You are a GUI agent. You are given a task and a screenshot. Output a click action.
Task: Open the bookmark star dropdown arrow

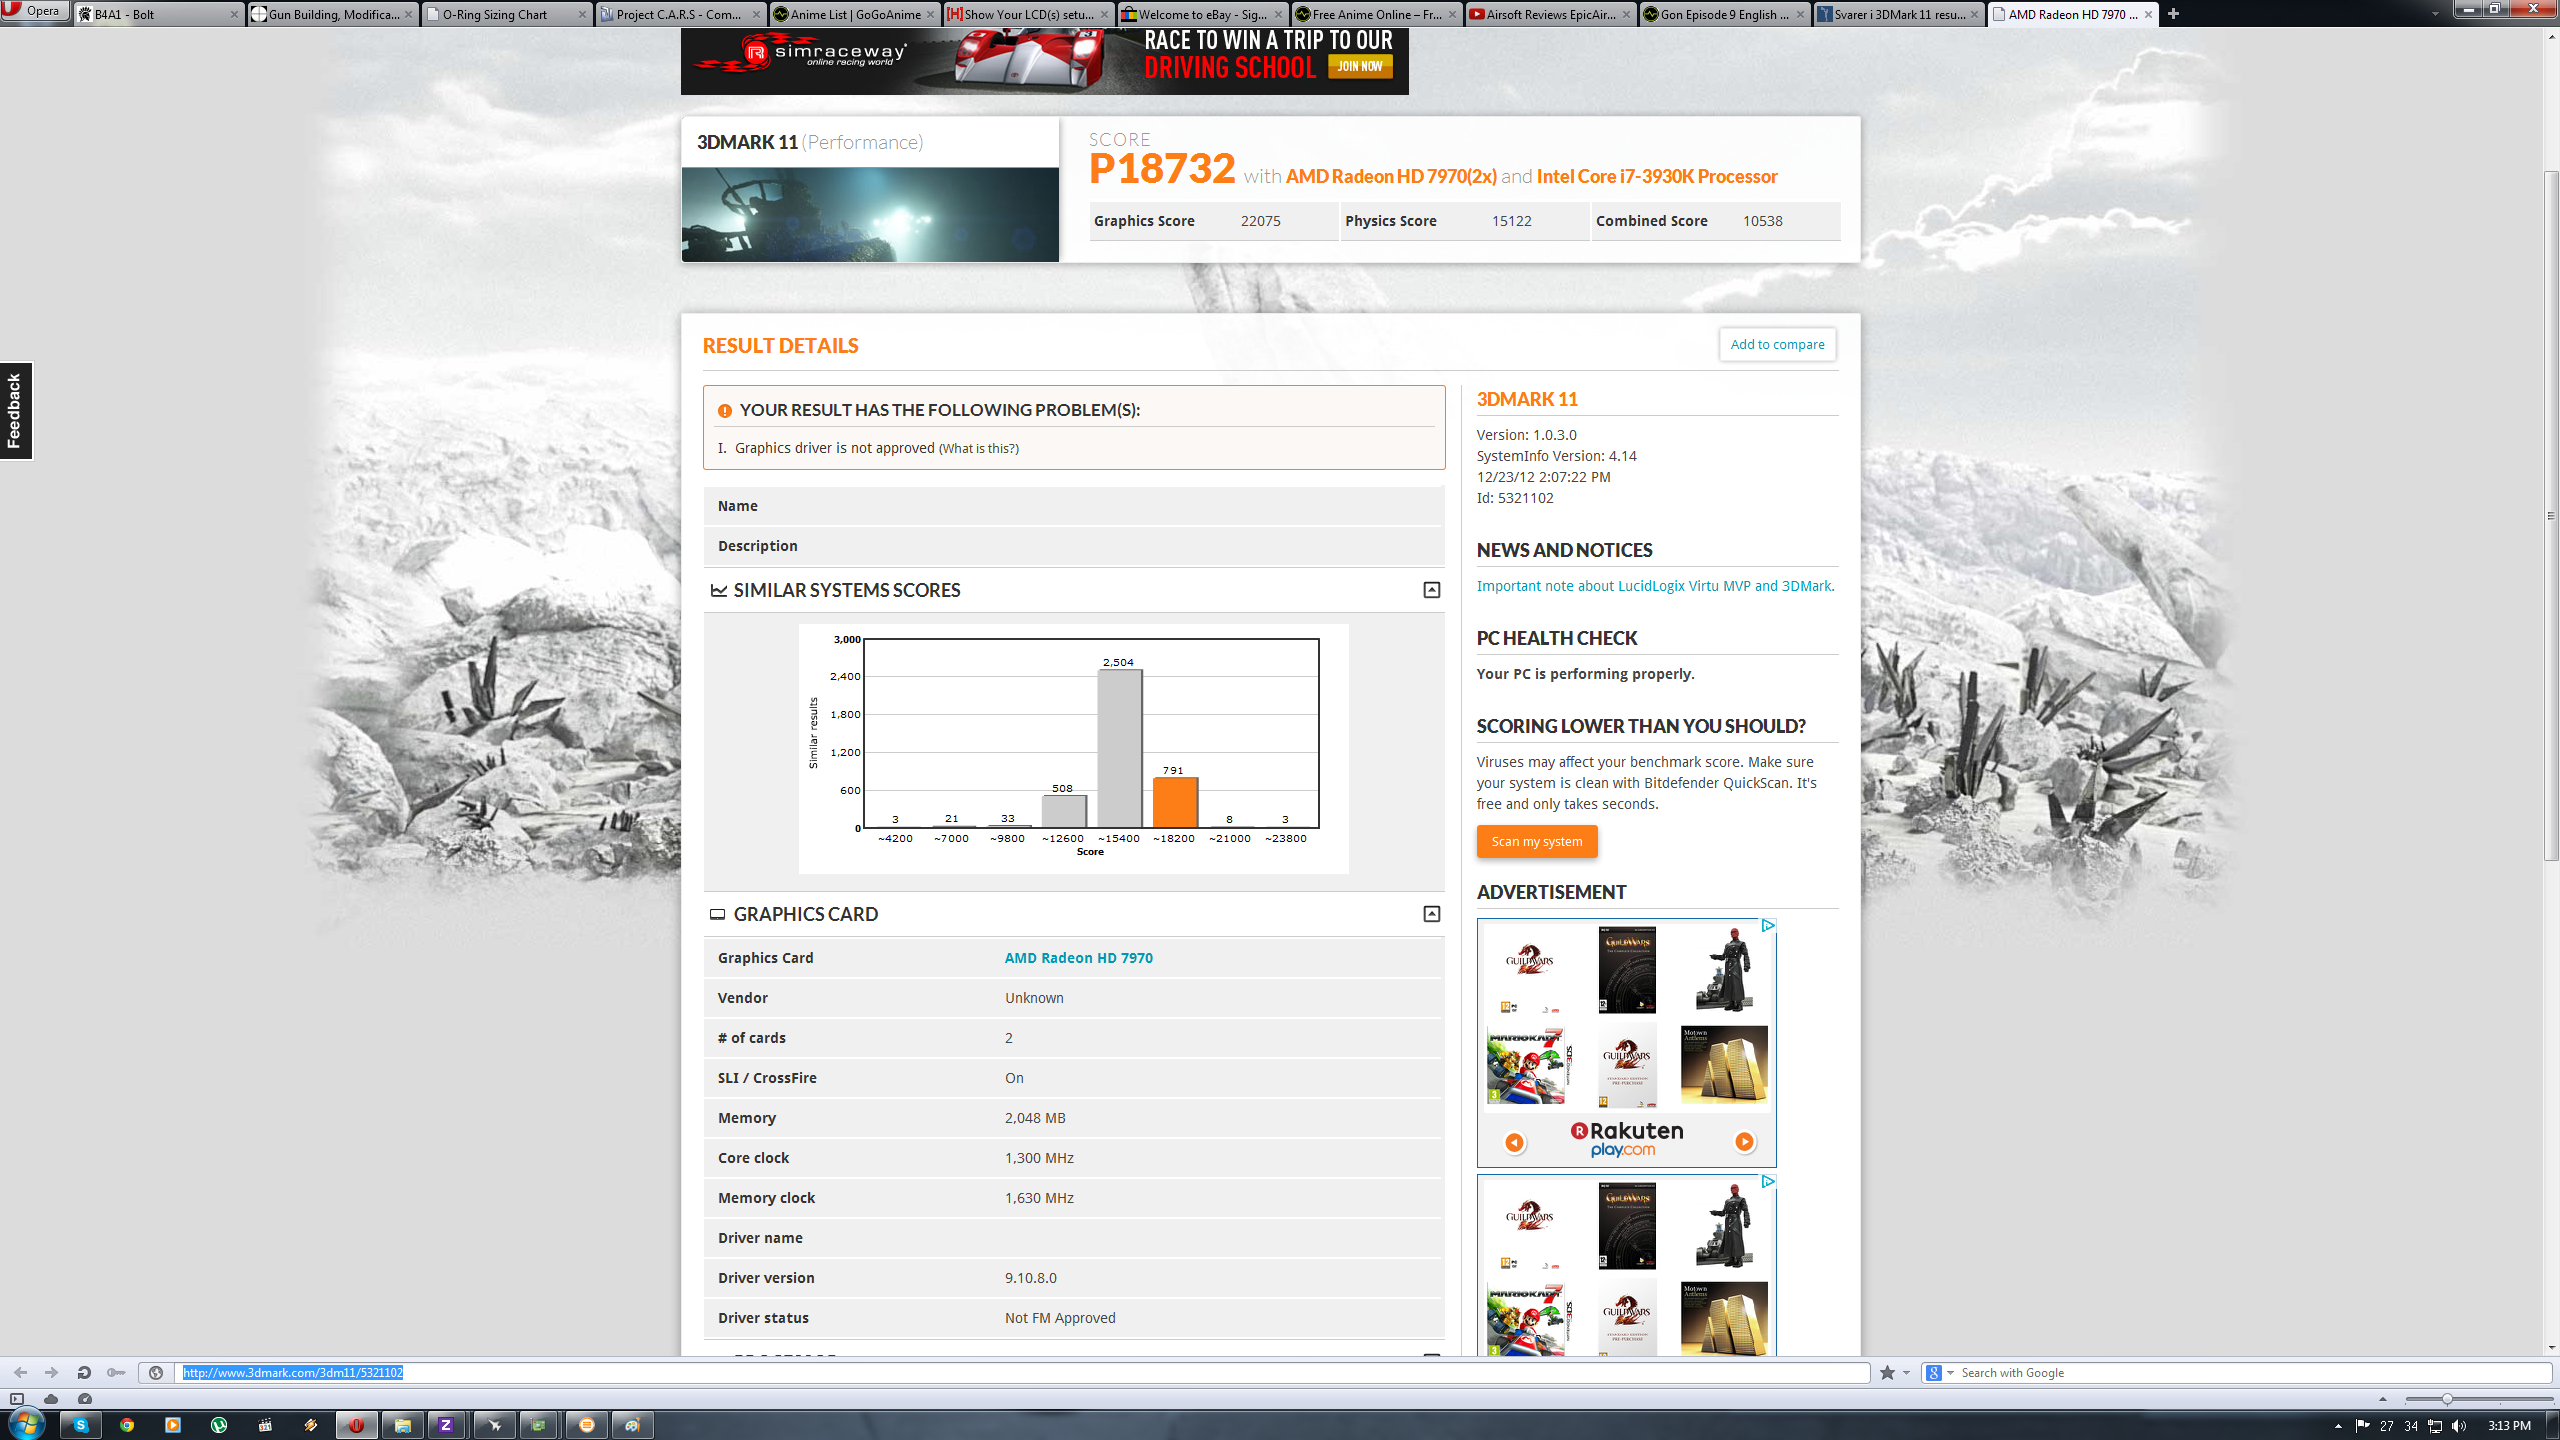pyautogui.click(x=1906, y=1373)
